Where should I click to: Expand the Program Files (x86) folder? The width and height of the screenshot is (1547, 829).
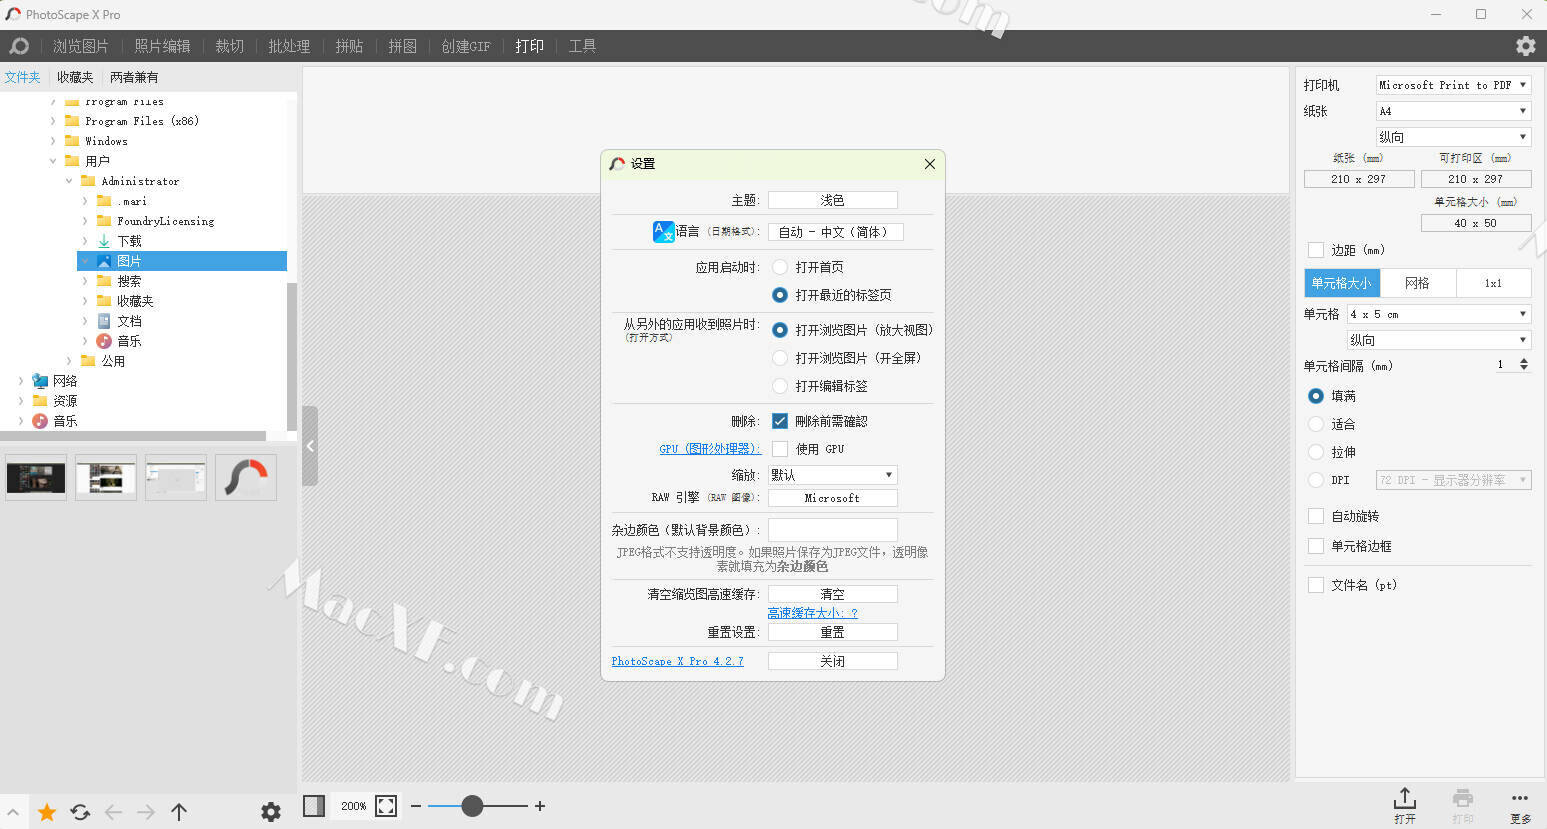click(53, 121)
